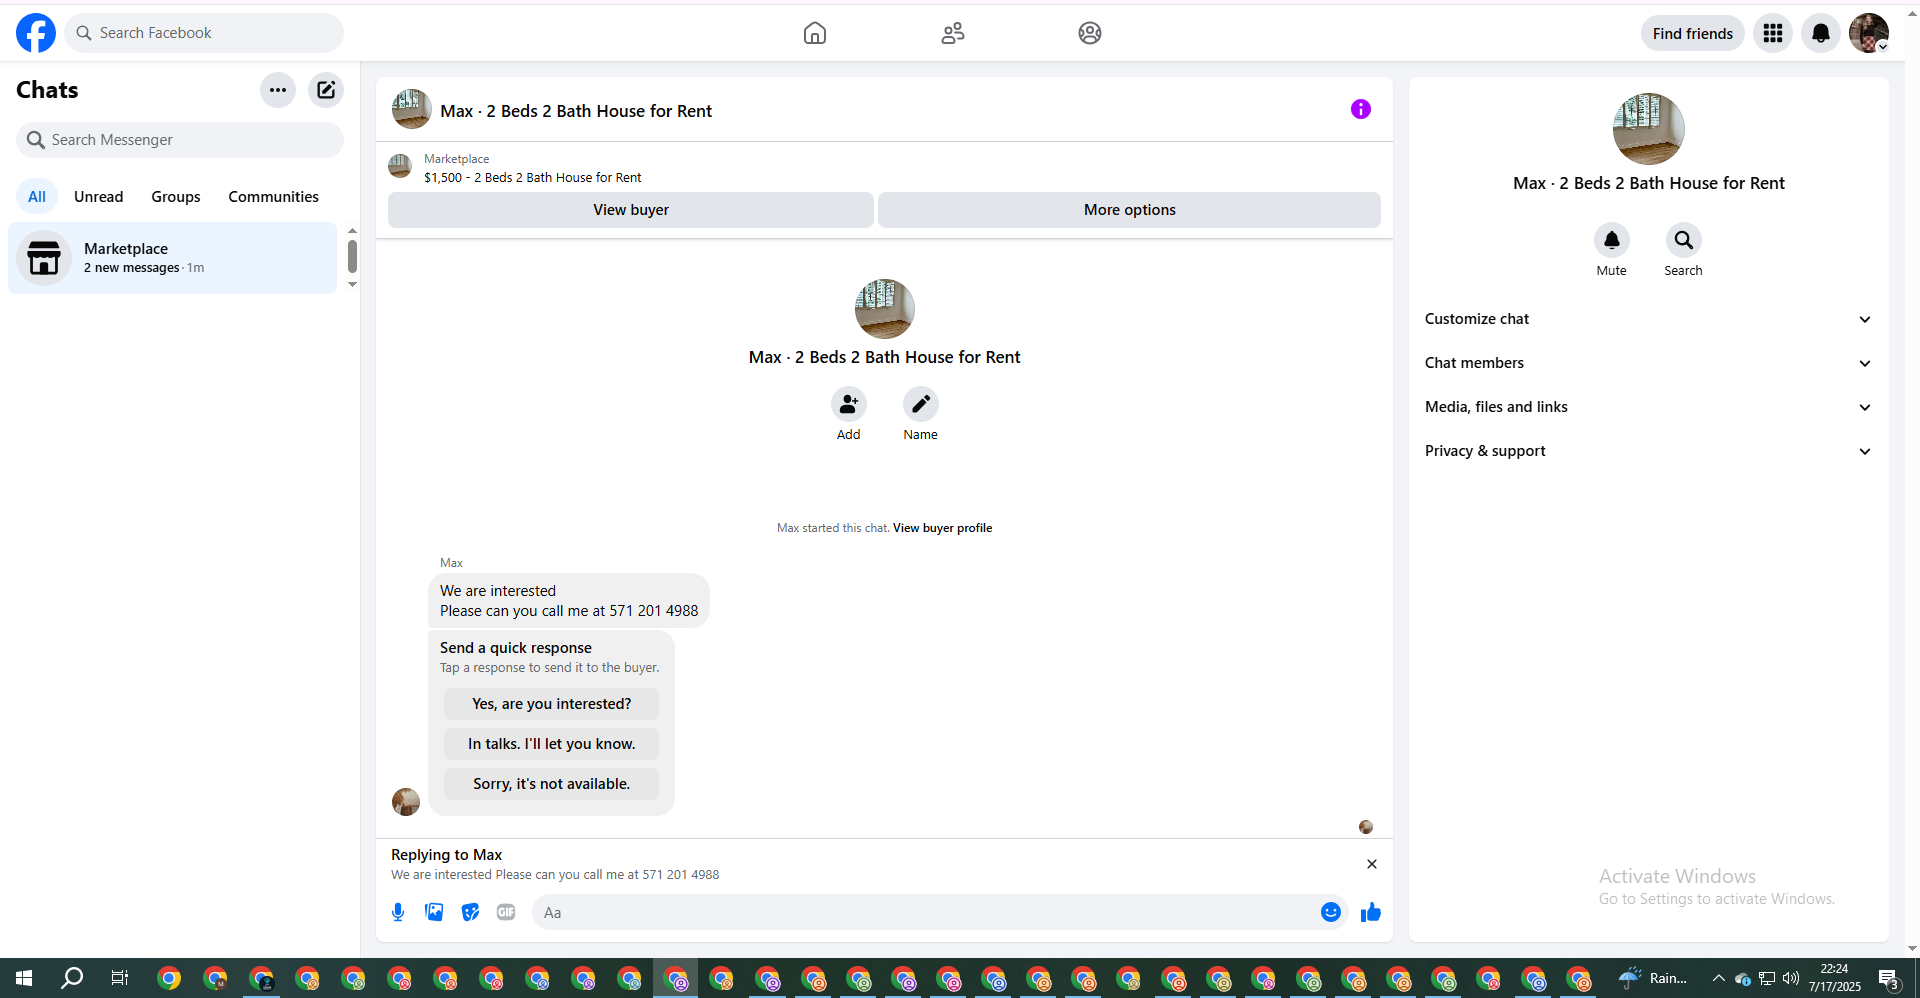Expand Chat members section
The image size is (1920, 998).
[1649, 363]
